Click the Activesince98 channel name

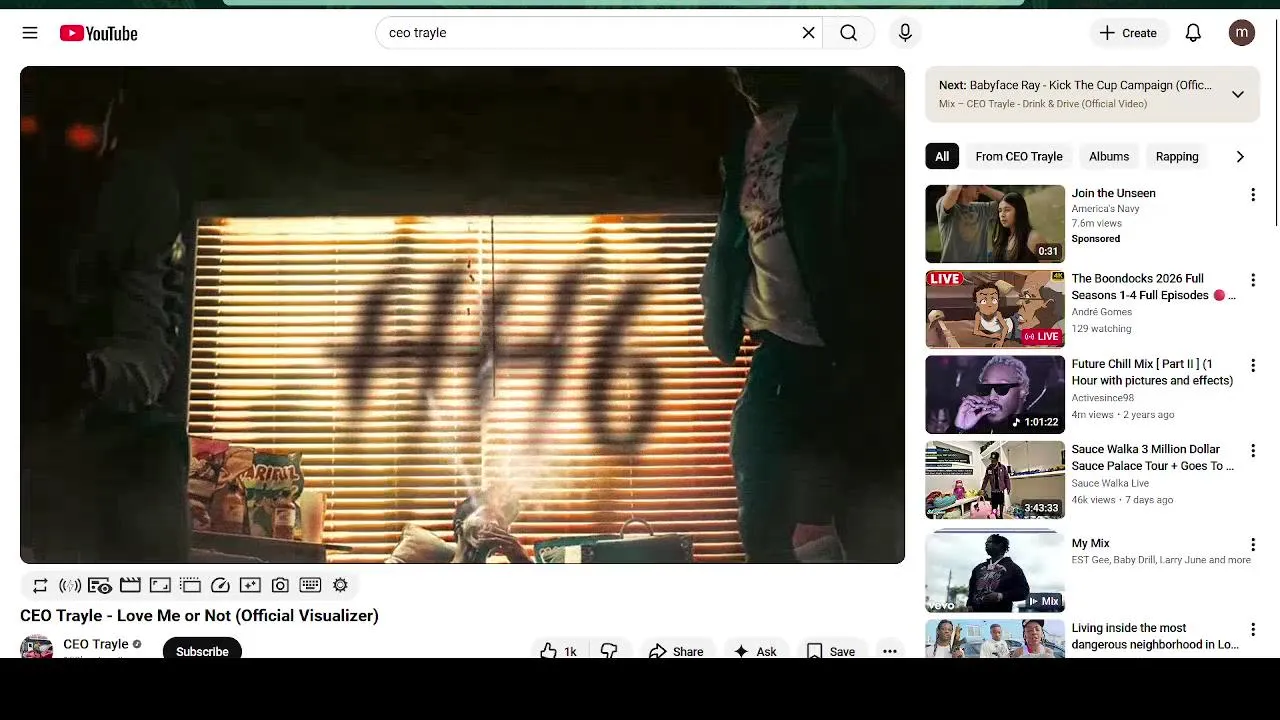(x=1102, y=397)
